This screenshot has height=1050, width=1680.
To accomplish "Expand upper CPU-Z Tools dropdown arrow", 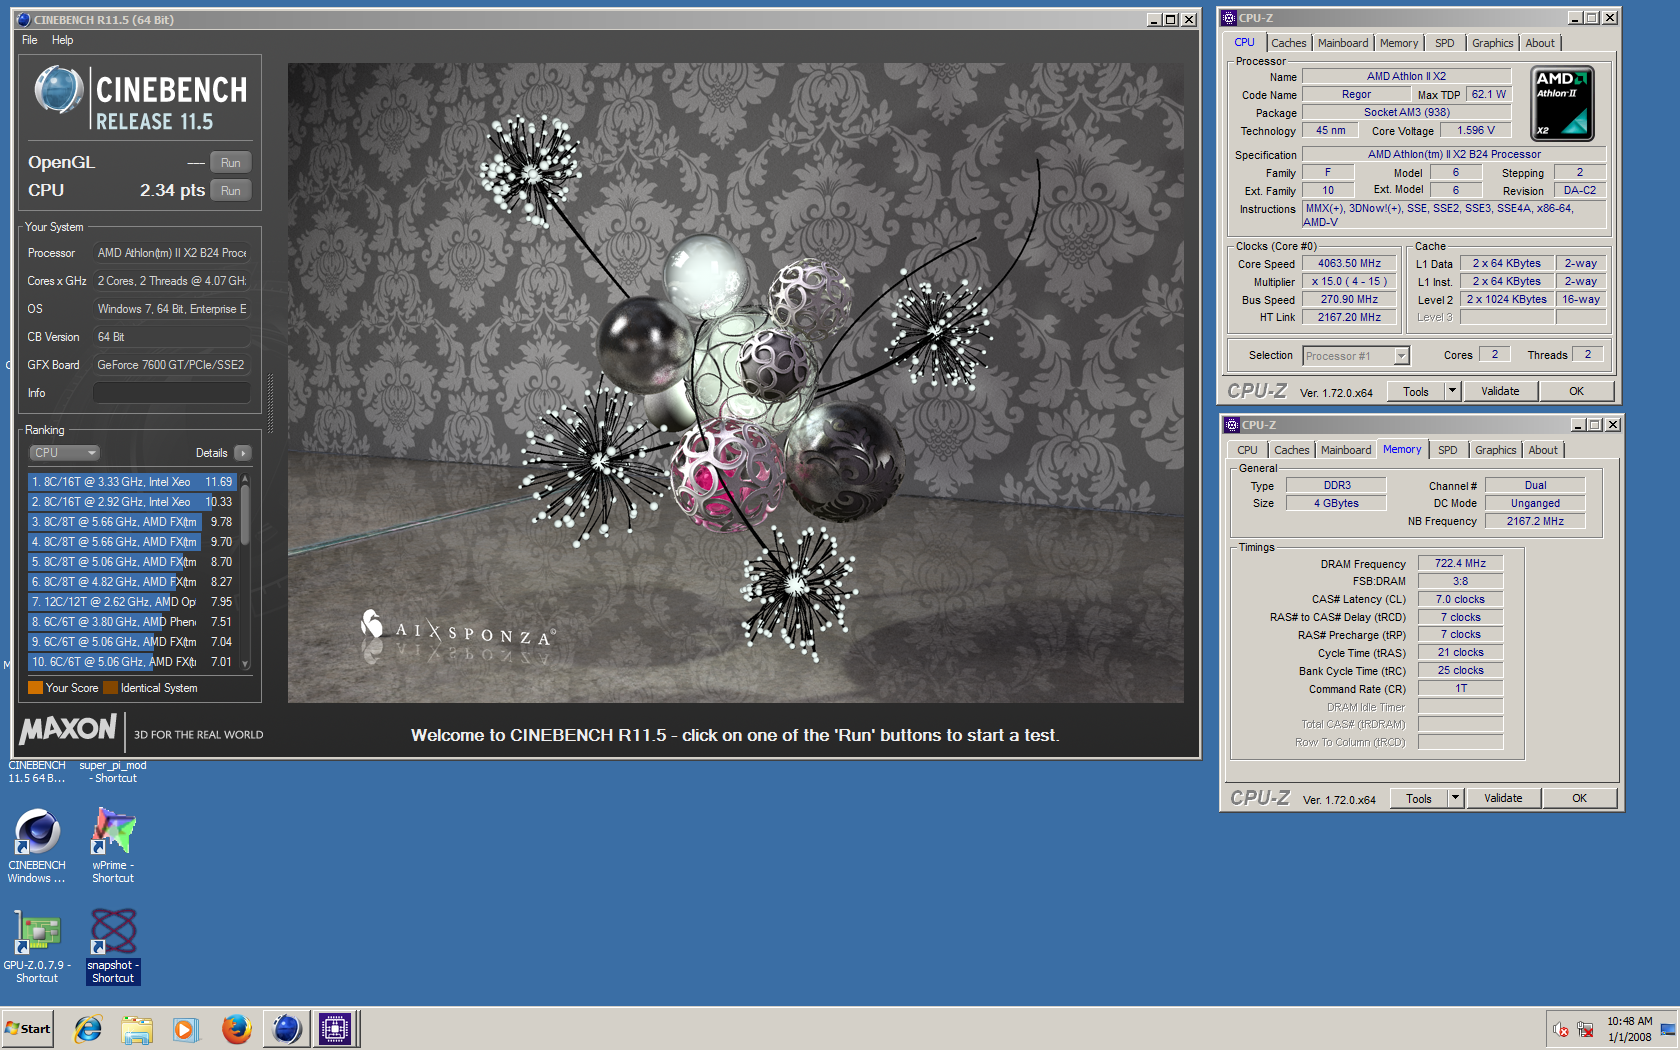I will (1453, 391).
